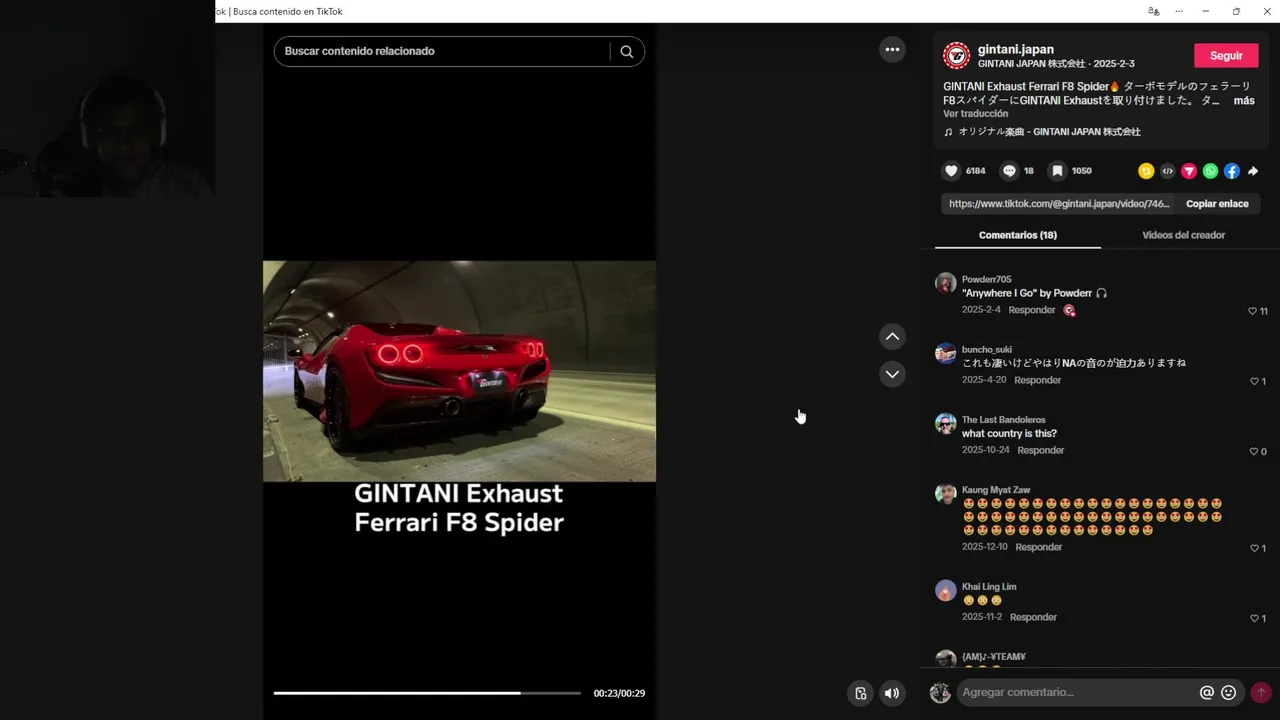This screenshot has width=1280, height=720.
Task: Click Copiar enlace button
Action: (1217, 204)
